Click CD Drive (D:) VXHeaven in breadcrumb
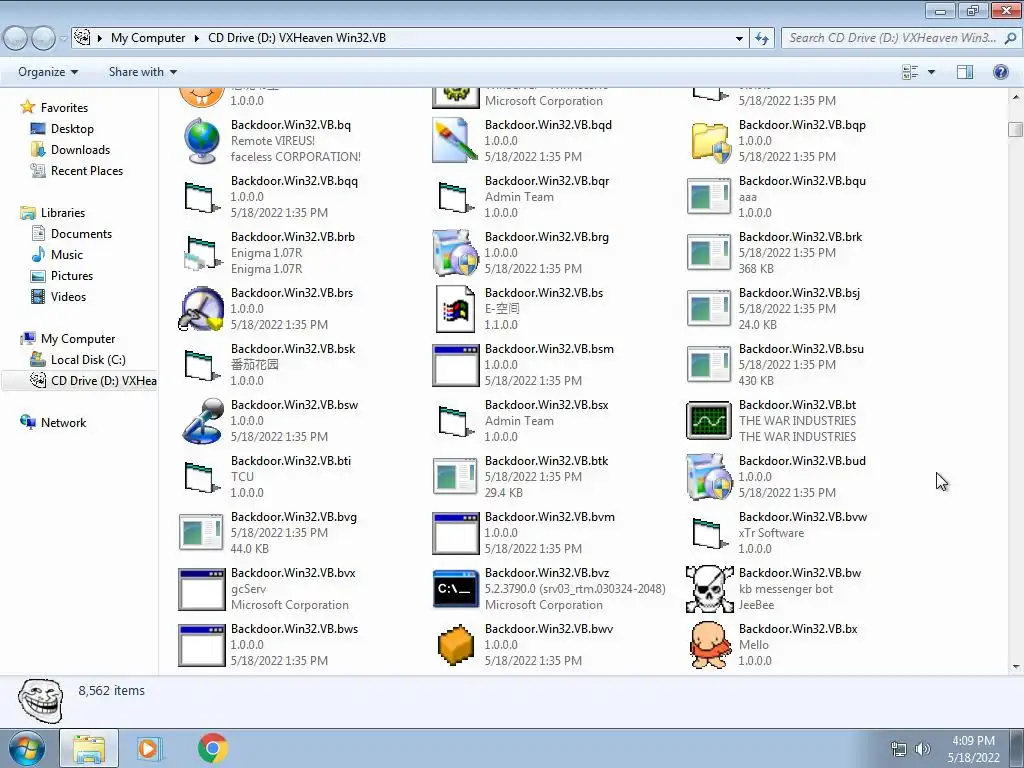Image resolution: width=1024 pixels, height=768 pixels. [296, 38]
